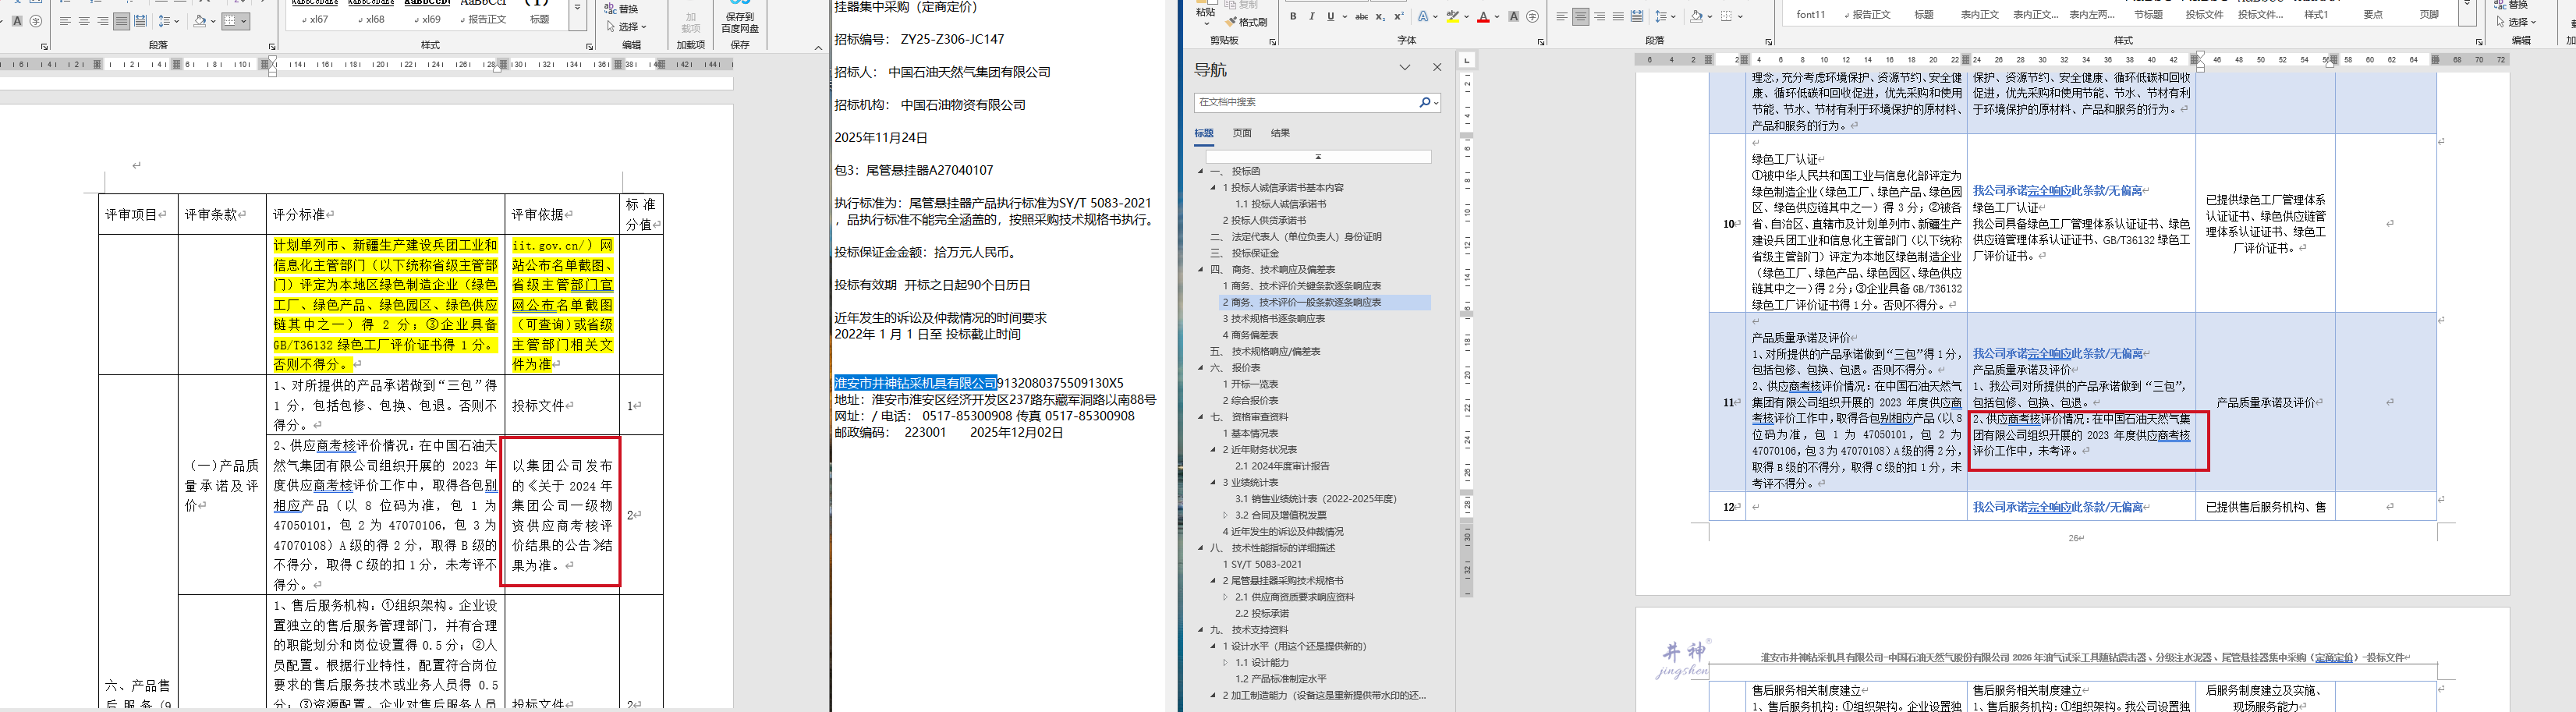The width and height of the screenshot is (2576, 712).
Task: Open line spacing options in right window
Action: [x=1664, y=17]
